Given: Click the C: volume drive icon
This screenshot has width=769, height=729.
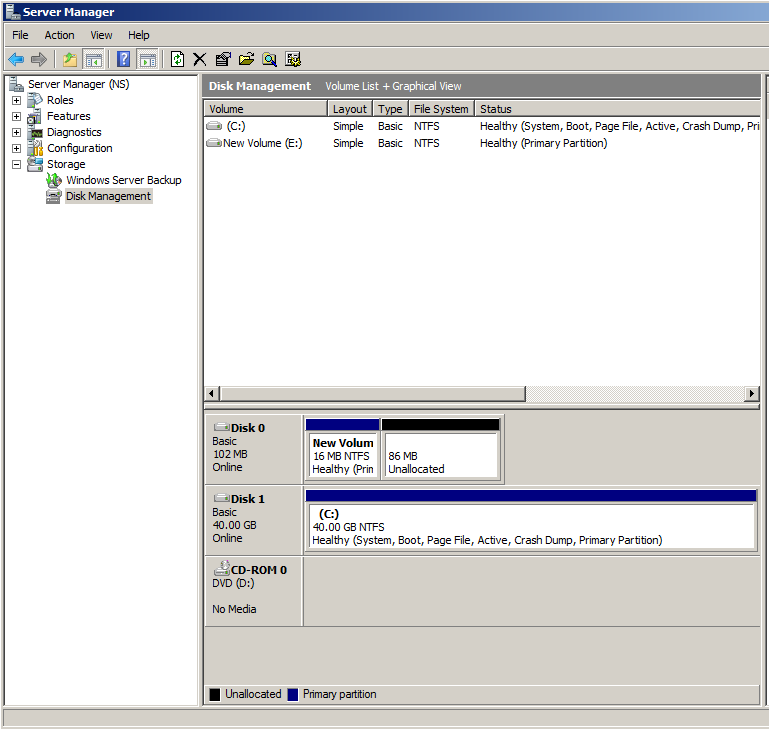Looking at the screenshot, I should pyautogui.click(x=214, y=126).
